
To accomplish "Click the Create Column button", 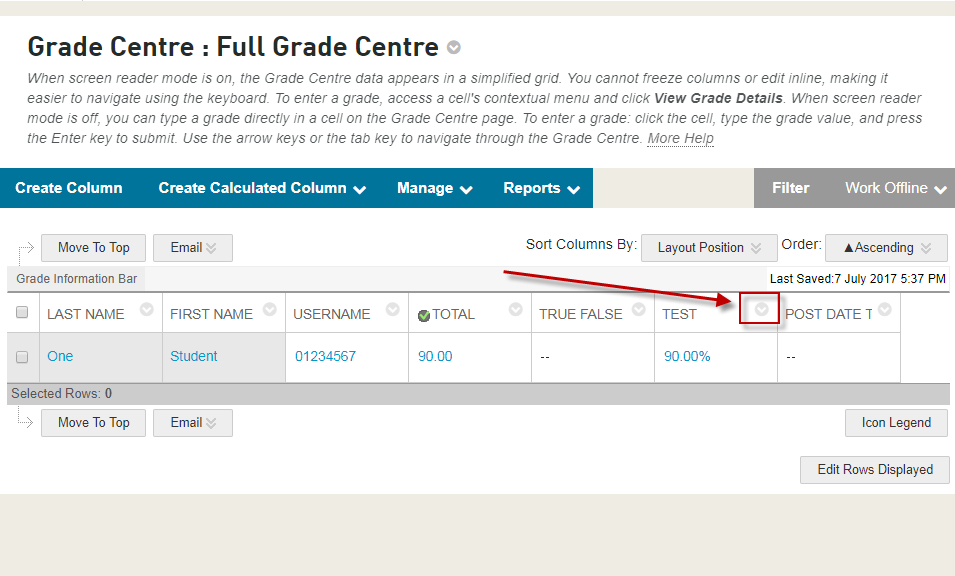I will click(x=69, y=188).
